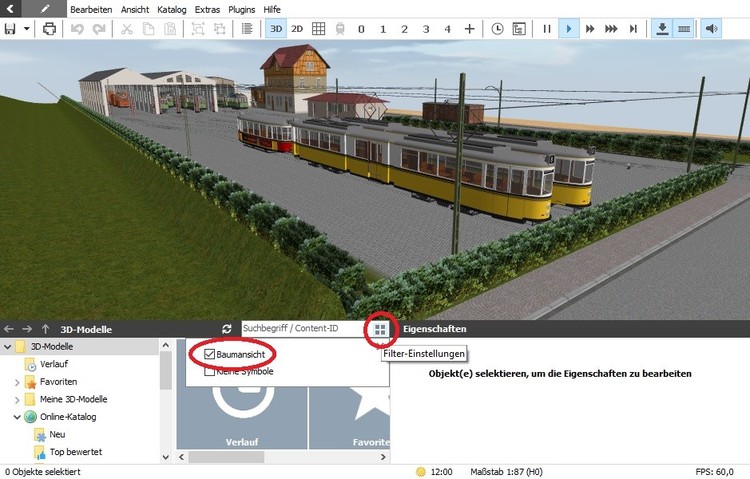750x479 pixels.
Task: Open the simulation time clock icon
Action: tap(497, 29)
